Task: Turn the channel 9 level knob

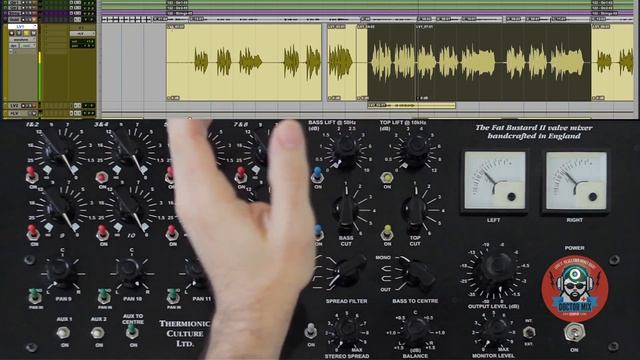Action: click(58, 207)
